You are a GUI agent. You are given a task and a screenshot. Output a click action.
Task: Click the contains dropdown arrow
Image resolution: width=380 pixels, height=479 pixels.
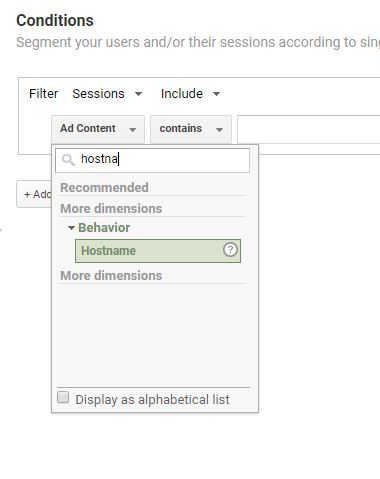219,130
